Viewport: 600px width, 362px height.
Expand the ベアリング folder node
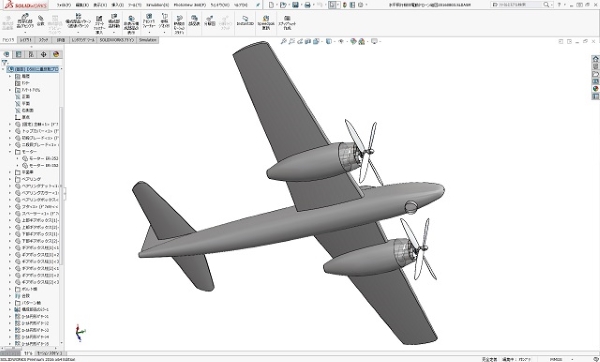coord(10,179)
